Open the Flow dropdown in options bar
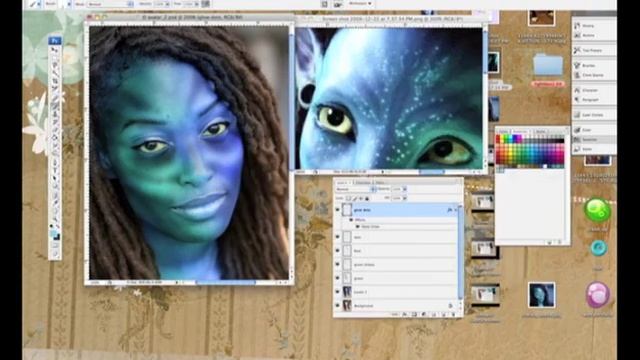Screen dimensions: 640x360 point(197,4)
